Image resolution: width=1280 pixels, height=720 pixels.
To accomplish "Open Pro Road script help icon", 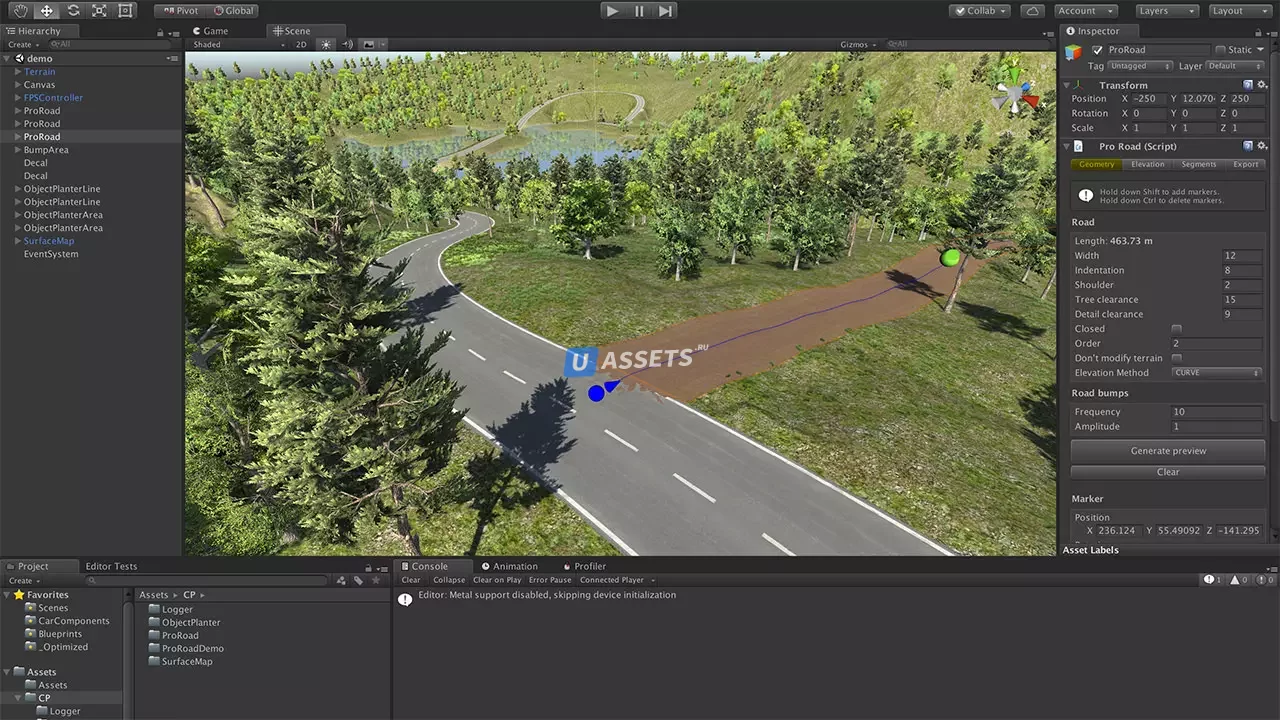I will [x=1248, y=146].
